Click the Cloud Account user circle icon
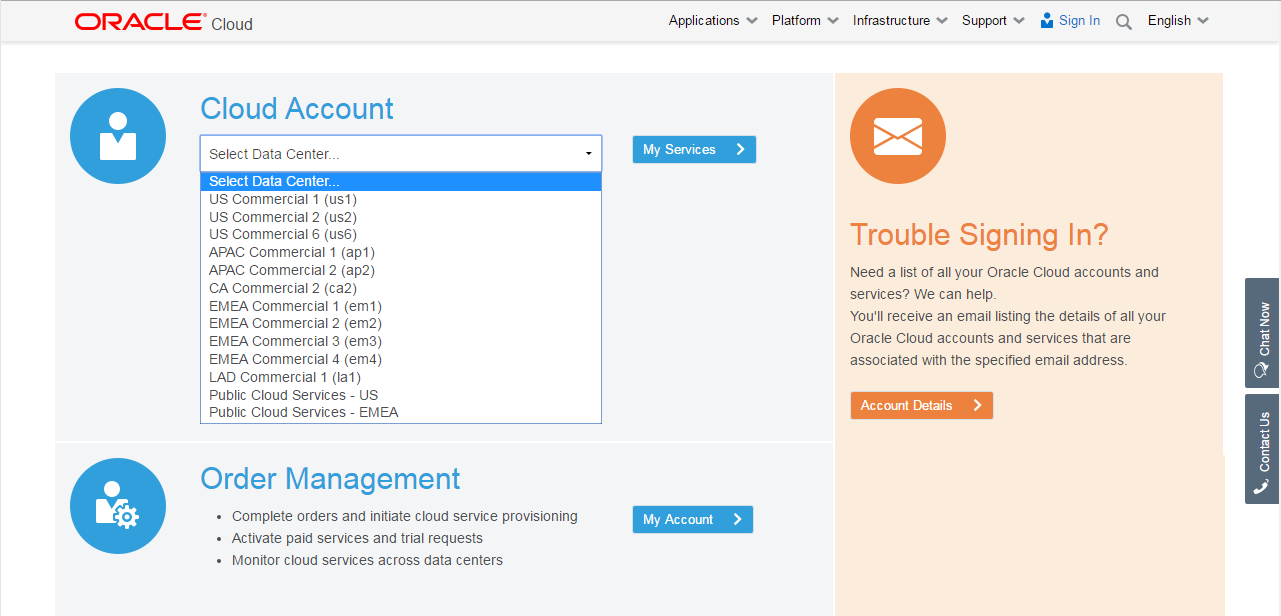This screenshot has width=1281, height=616. [118, 136]
